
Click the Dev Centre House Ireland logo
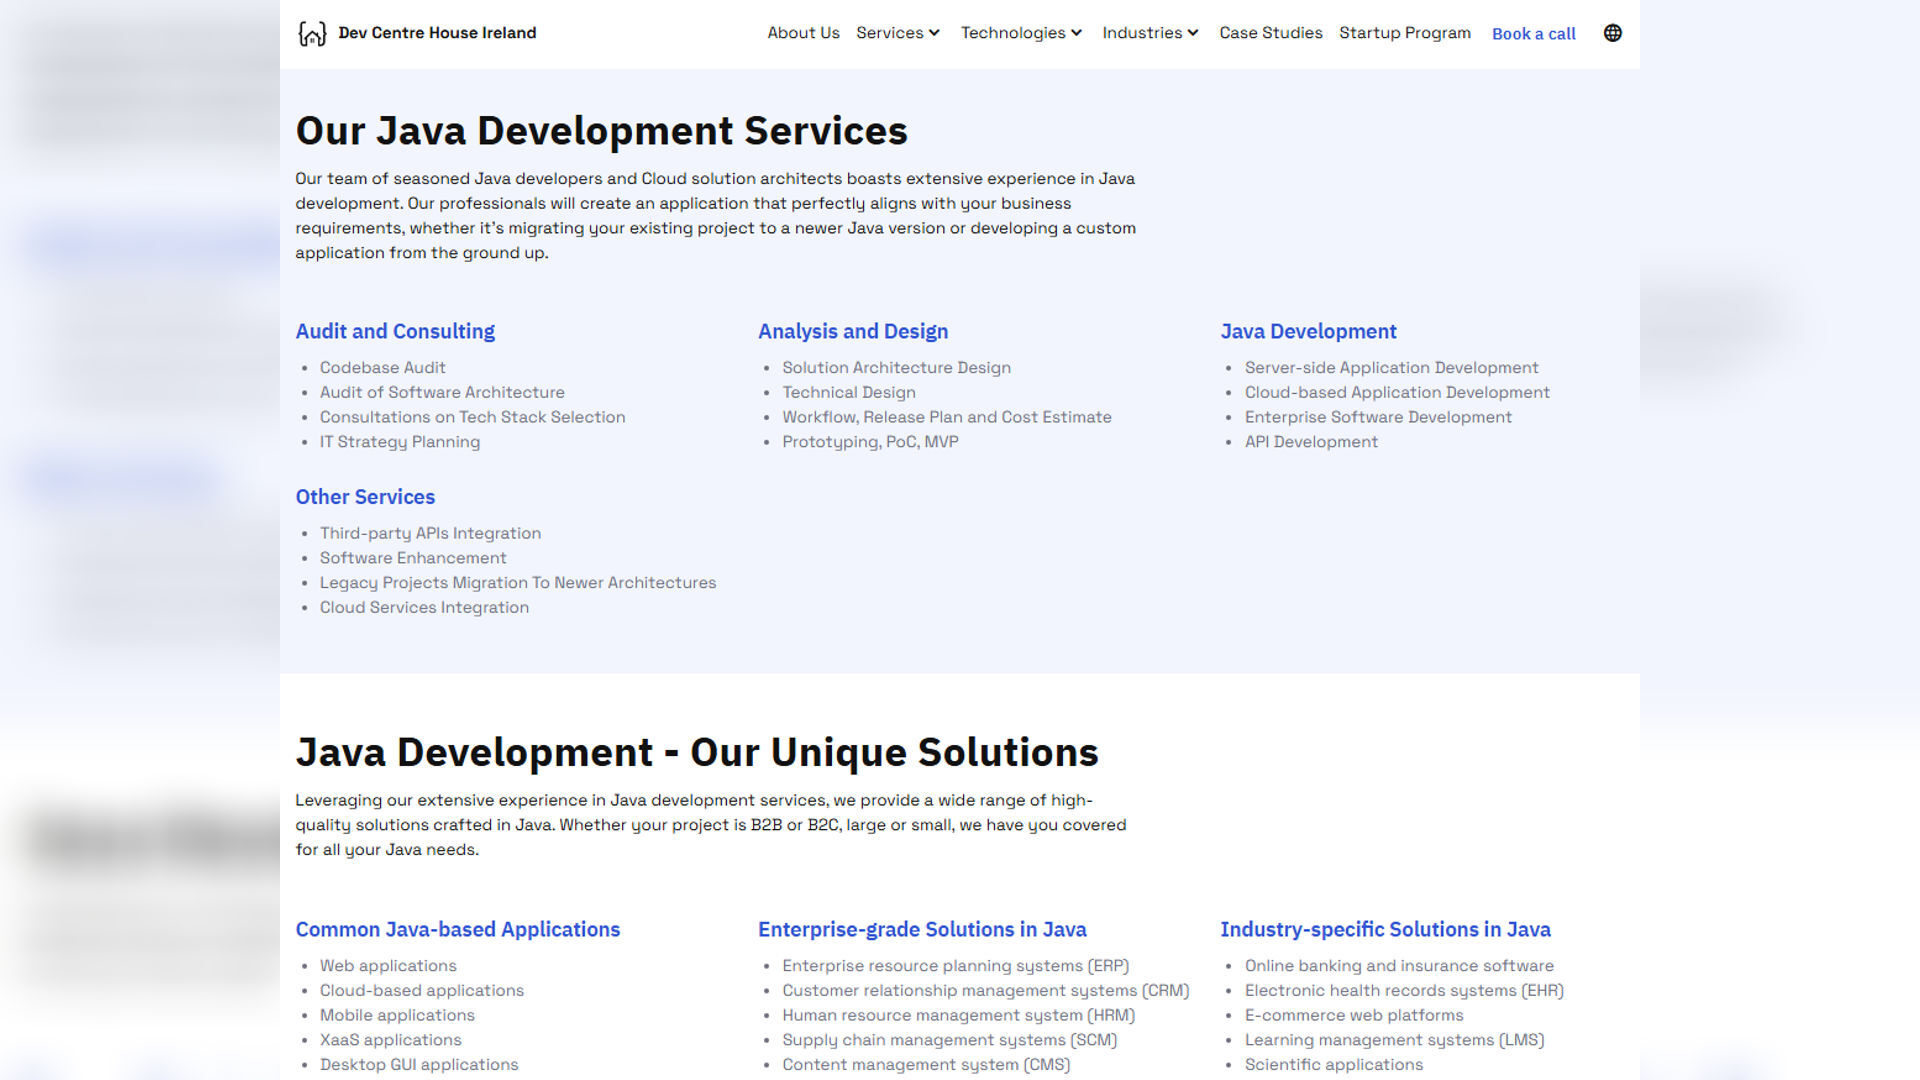417,32
